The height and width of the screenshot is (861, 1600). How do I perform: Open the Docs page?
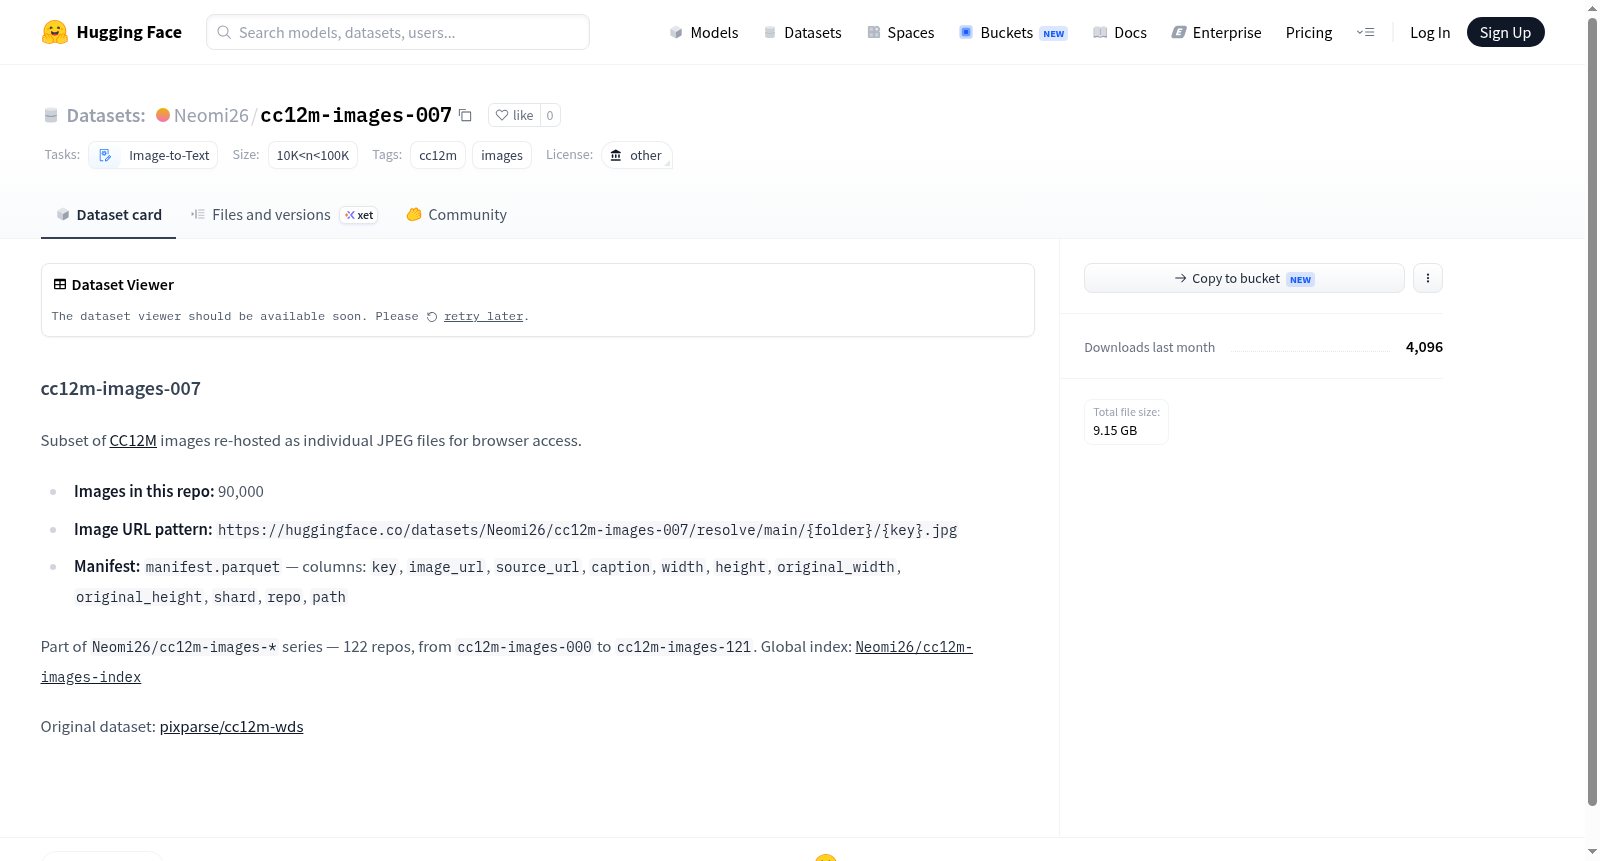1120,32
